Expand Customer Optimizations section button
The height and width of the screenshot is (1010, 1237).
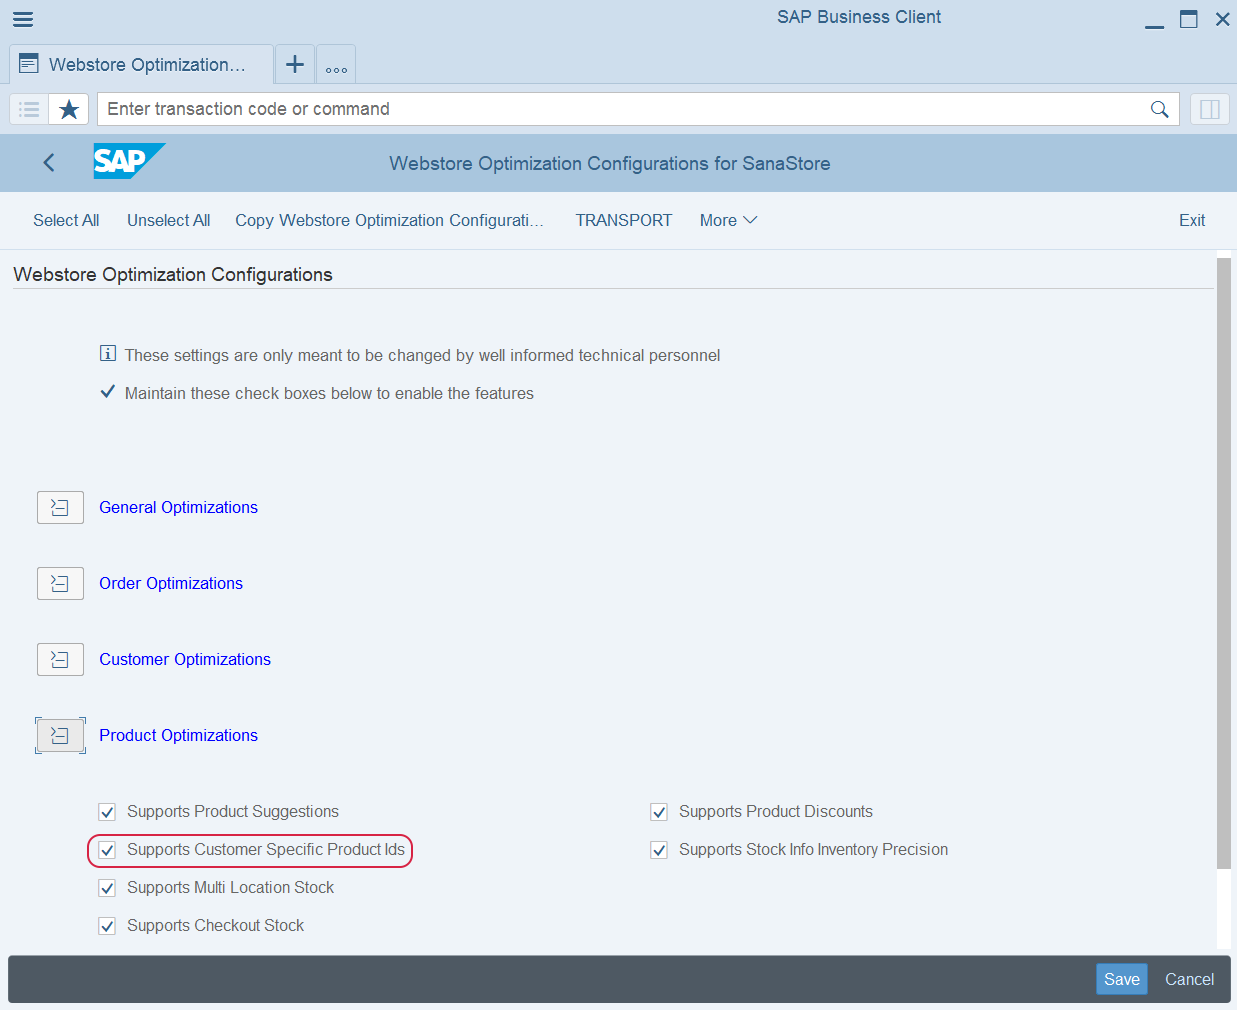(60, 660)
